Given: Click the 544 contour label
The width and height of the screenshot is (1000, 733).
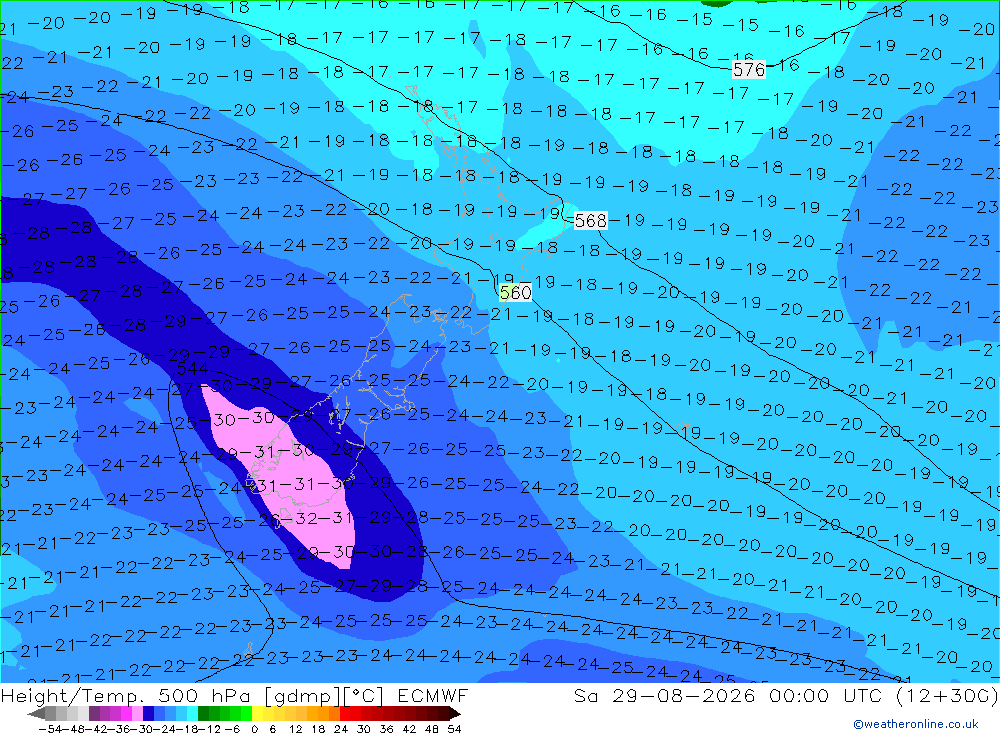Looking at the screenshot, I should point(193,369).
